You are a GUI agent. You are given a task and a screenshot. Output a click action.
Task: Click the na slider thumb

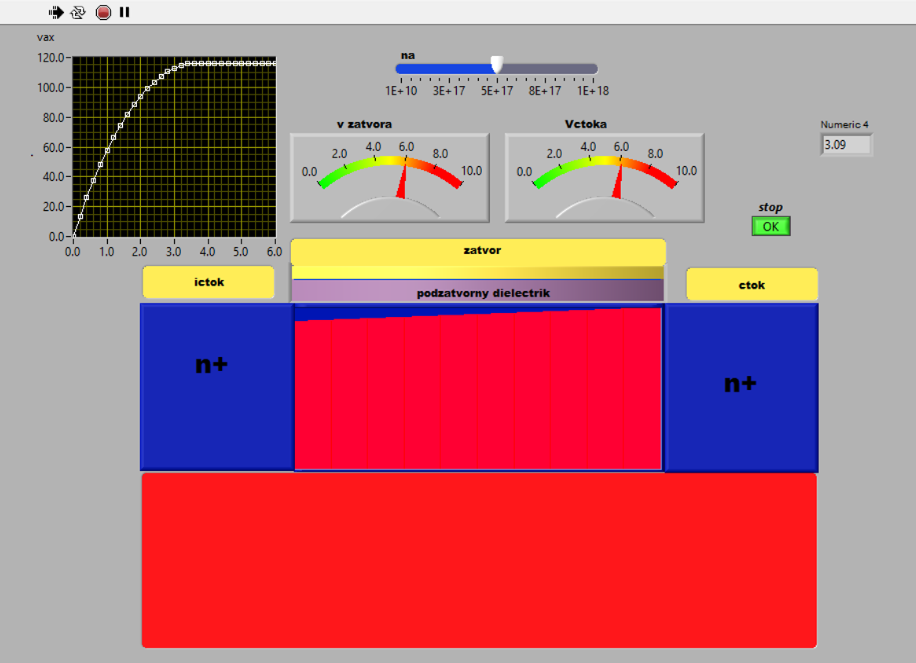[x=497, y=65]
